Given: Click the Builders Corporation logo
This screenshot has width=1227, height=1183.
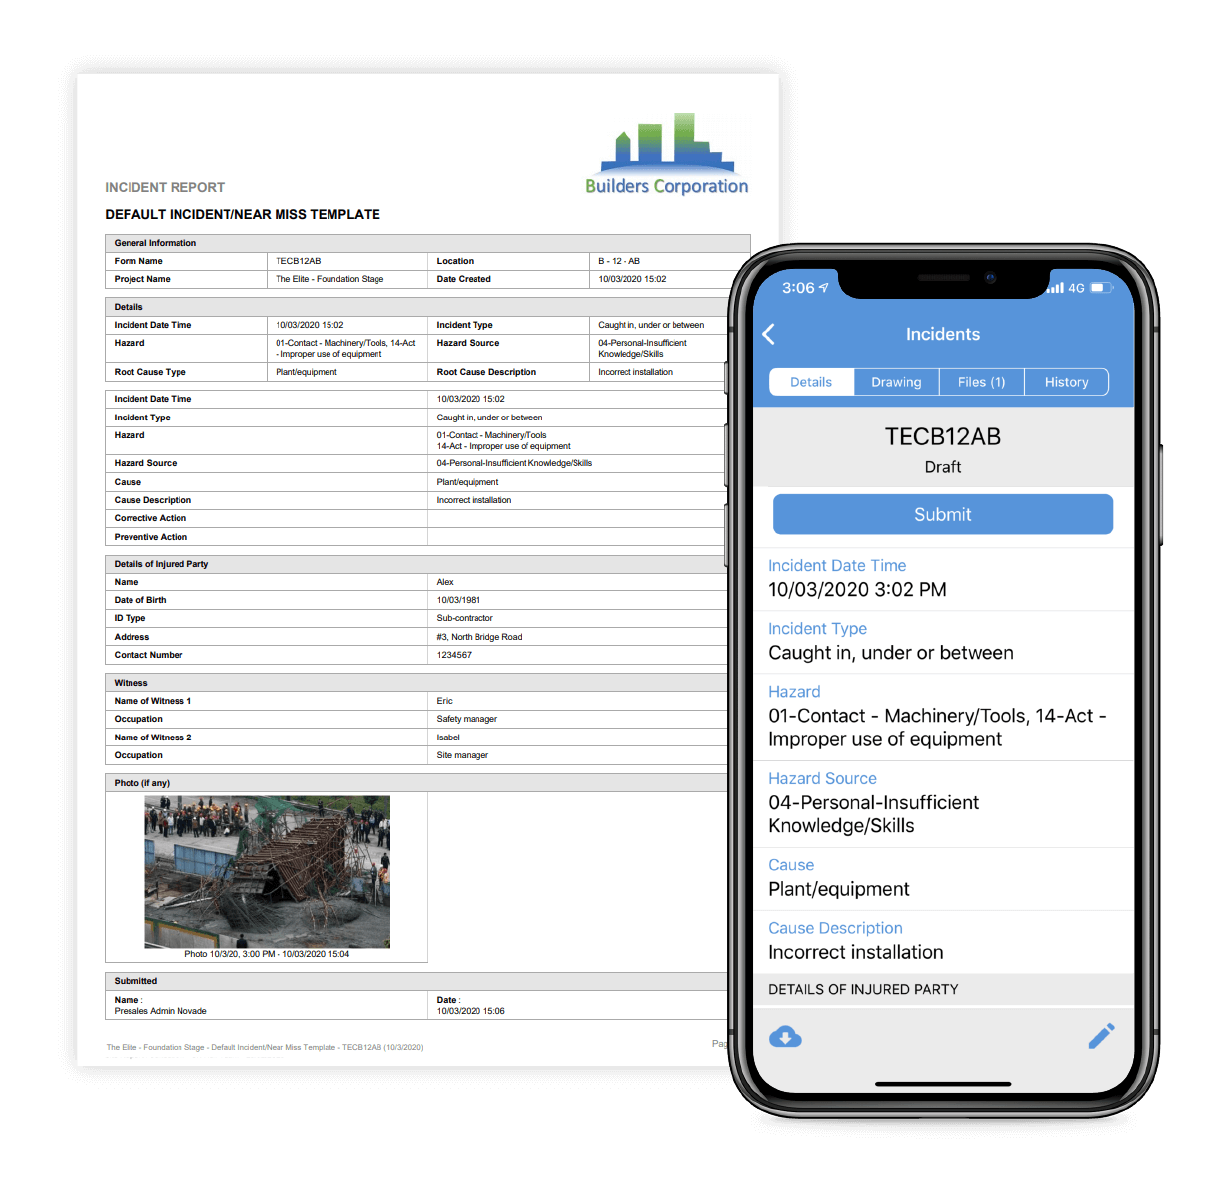Looking at the screenshot, I should tap(666, 151).
